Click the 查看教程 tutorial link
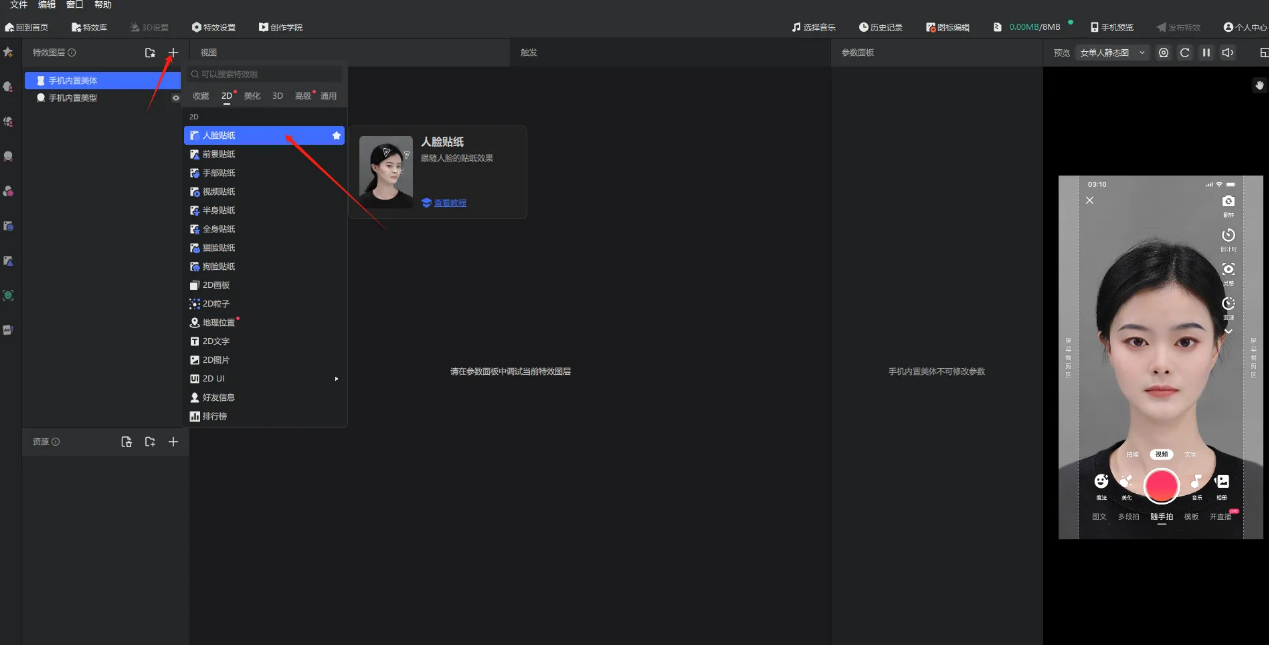 tap(449, 203)
